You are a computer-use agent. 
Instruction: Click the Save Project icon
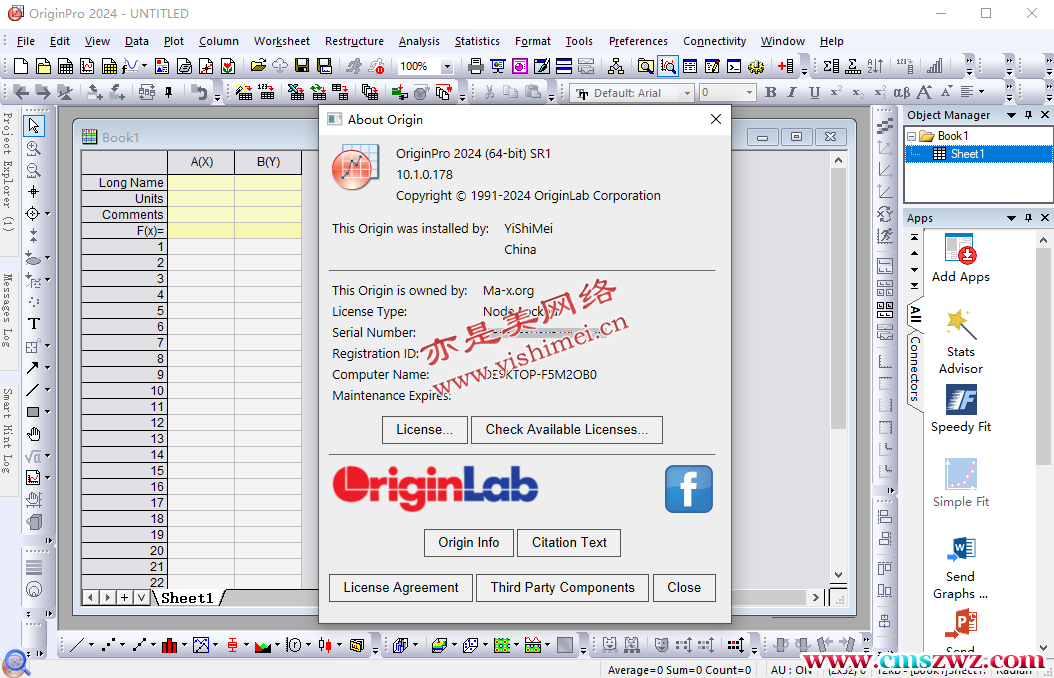click(x=301, y=66)
